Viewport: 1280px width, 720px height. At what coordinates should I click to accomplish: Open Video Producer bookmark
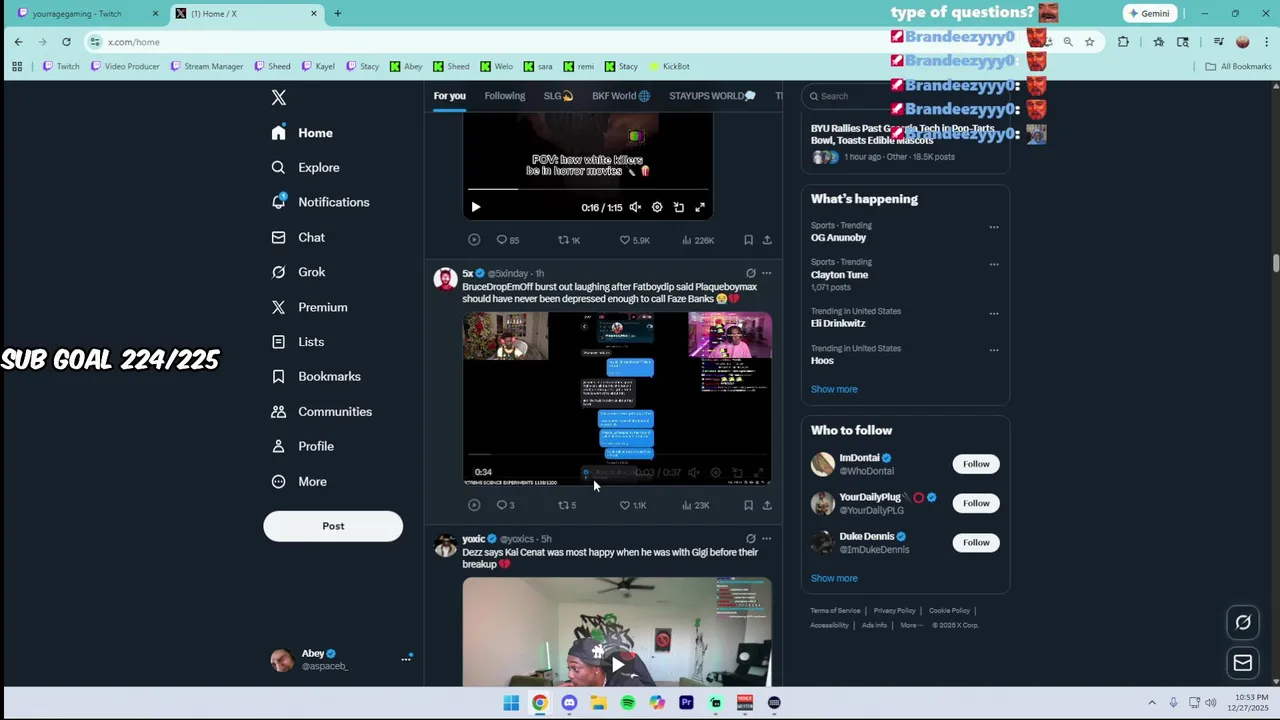click(x=125, y=66)
